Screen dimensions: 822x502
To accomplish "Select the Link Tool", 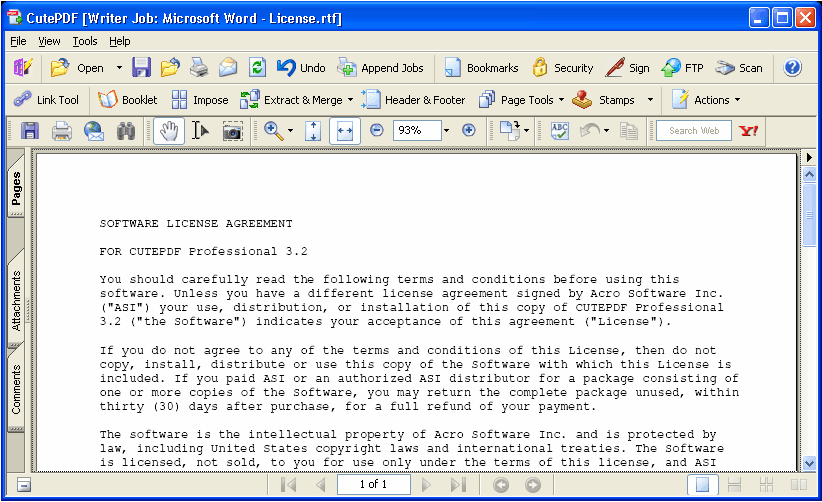I will tap(46, 100).
